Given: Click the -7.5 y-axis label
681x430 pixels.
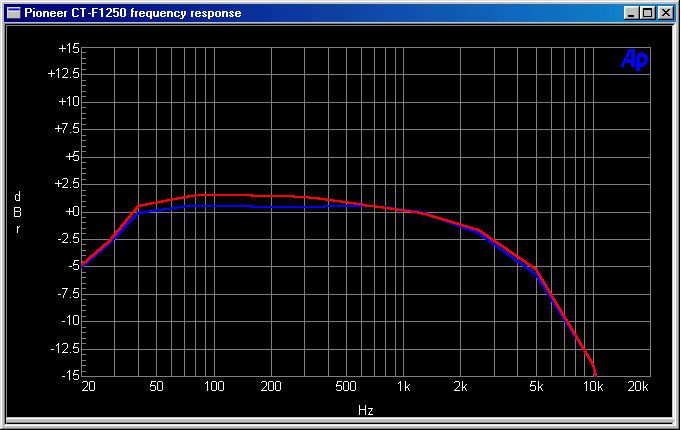Looking at the screenshot, I should click(x=69, y=294).
